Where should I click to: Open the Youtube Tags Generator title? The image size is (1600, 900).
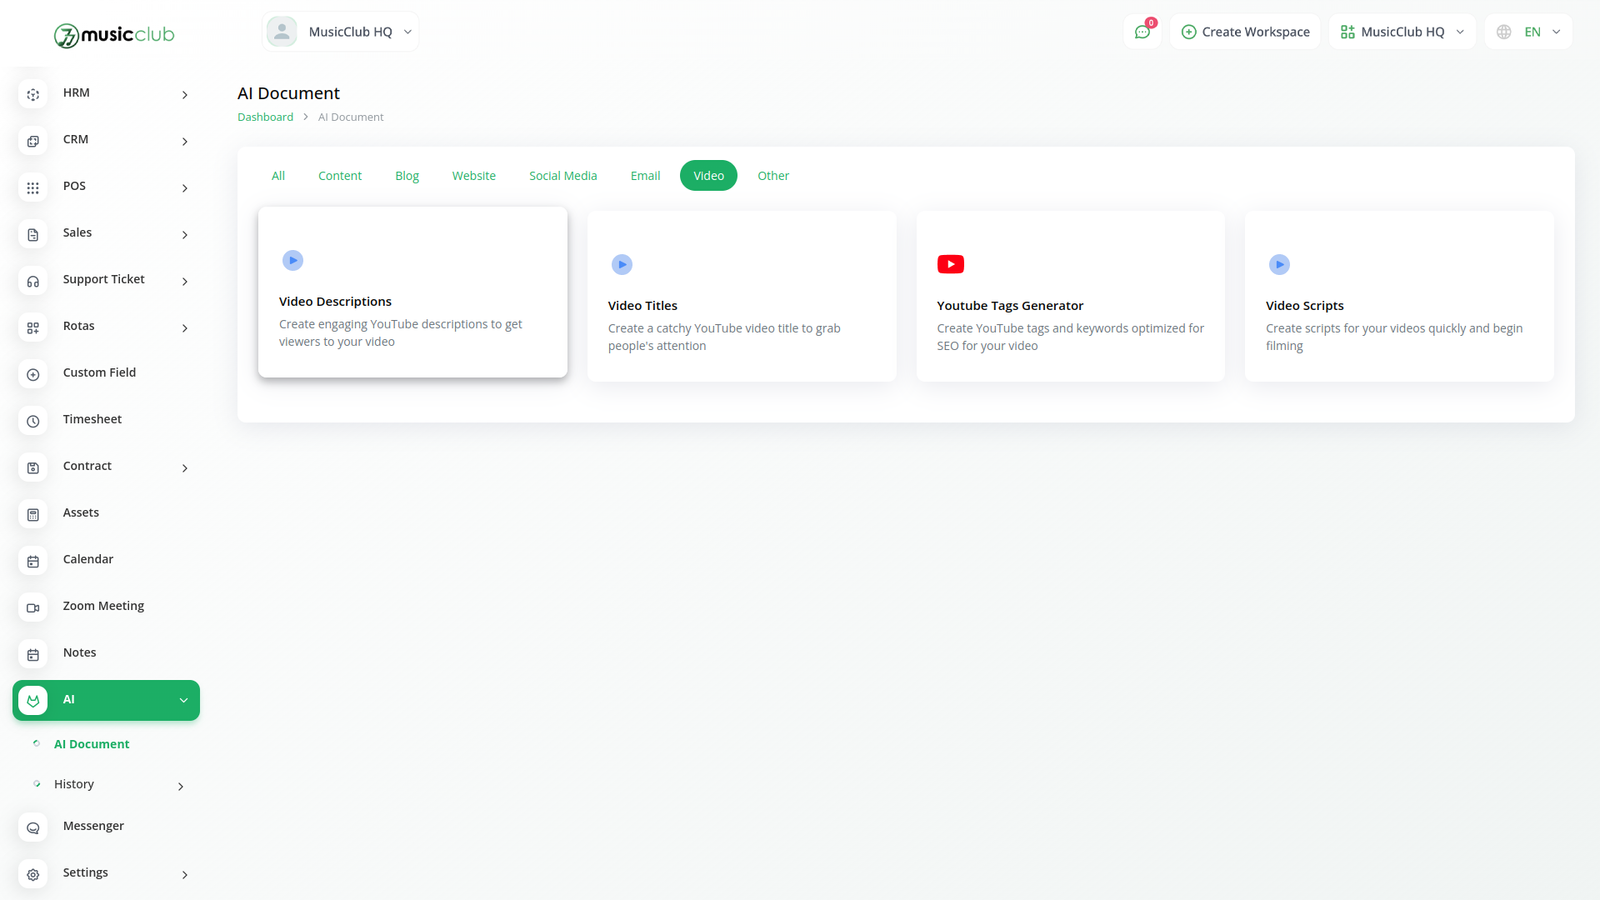pyautogui.click(x=1010, y=306)
